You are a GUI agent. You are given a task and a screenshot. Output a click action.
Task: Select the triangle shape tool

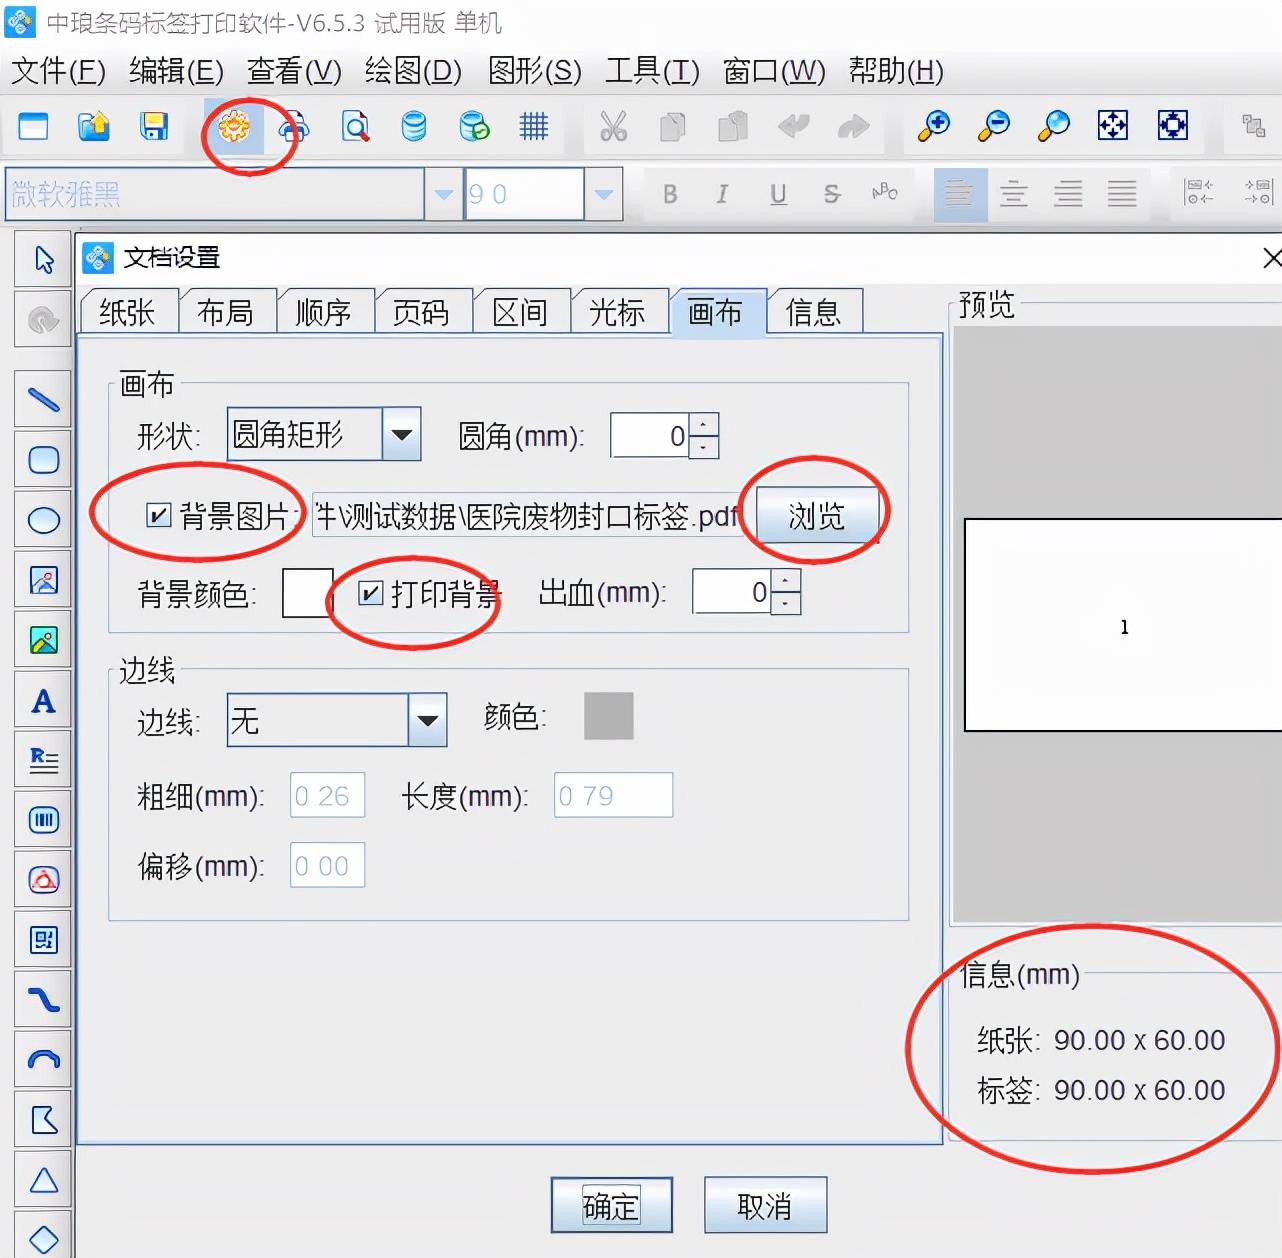(x=43, y=1180)
